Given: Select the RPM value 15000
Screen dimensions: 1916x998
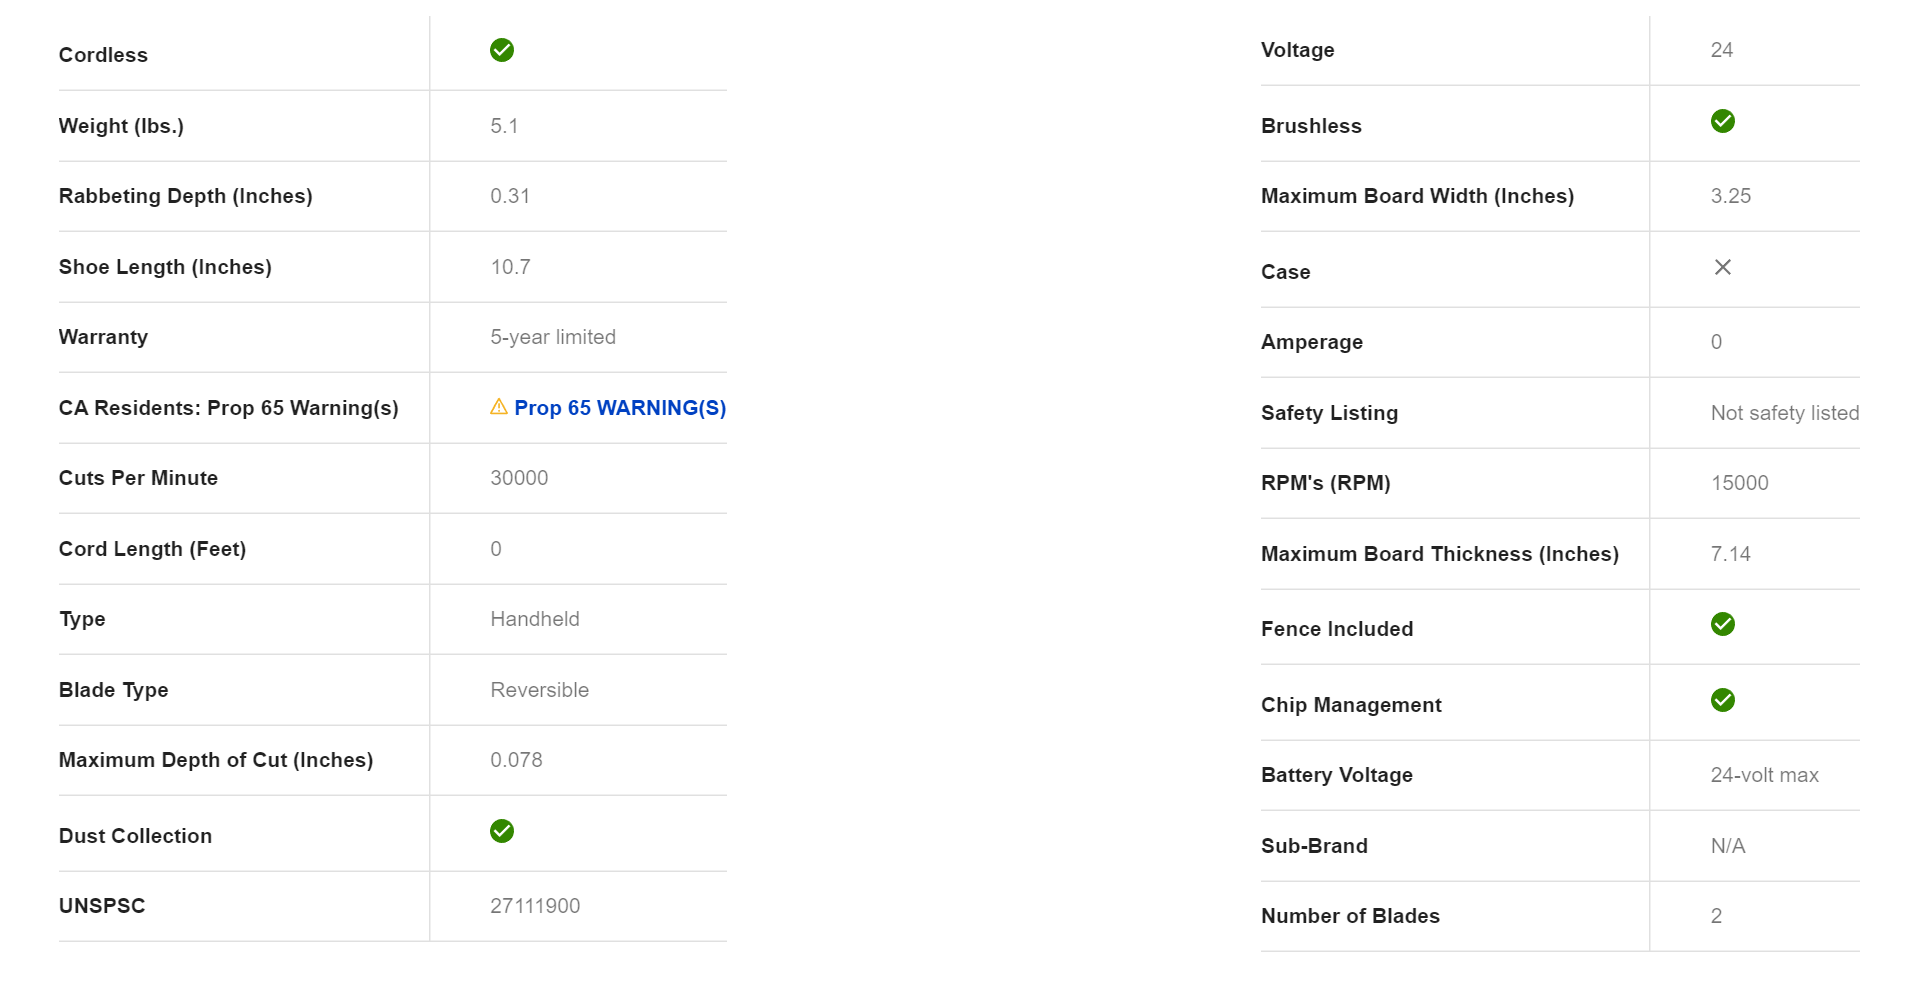Looking at the screenshot, I should [1739, 483].
